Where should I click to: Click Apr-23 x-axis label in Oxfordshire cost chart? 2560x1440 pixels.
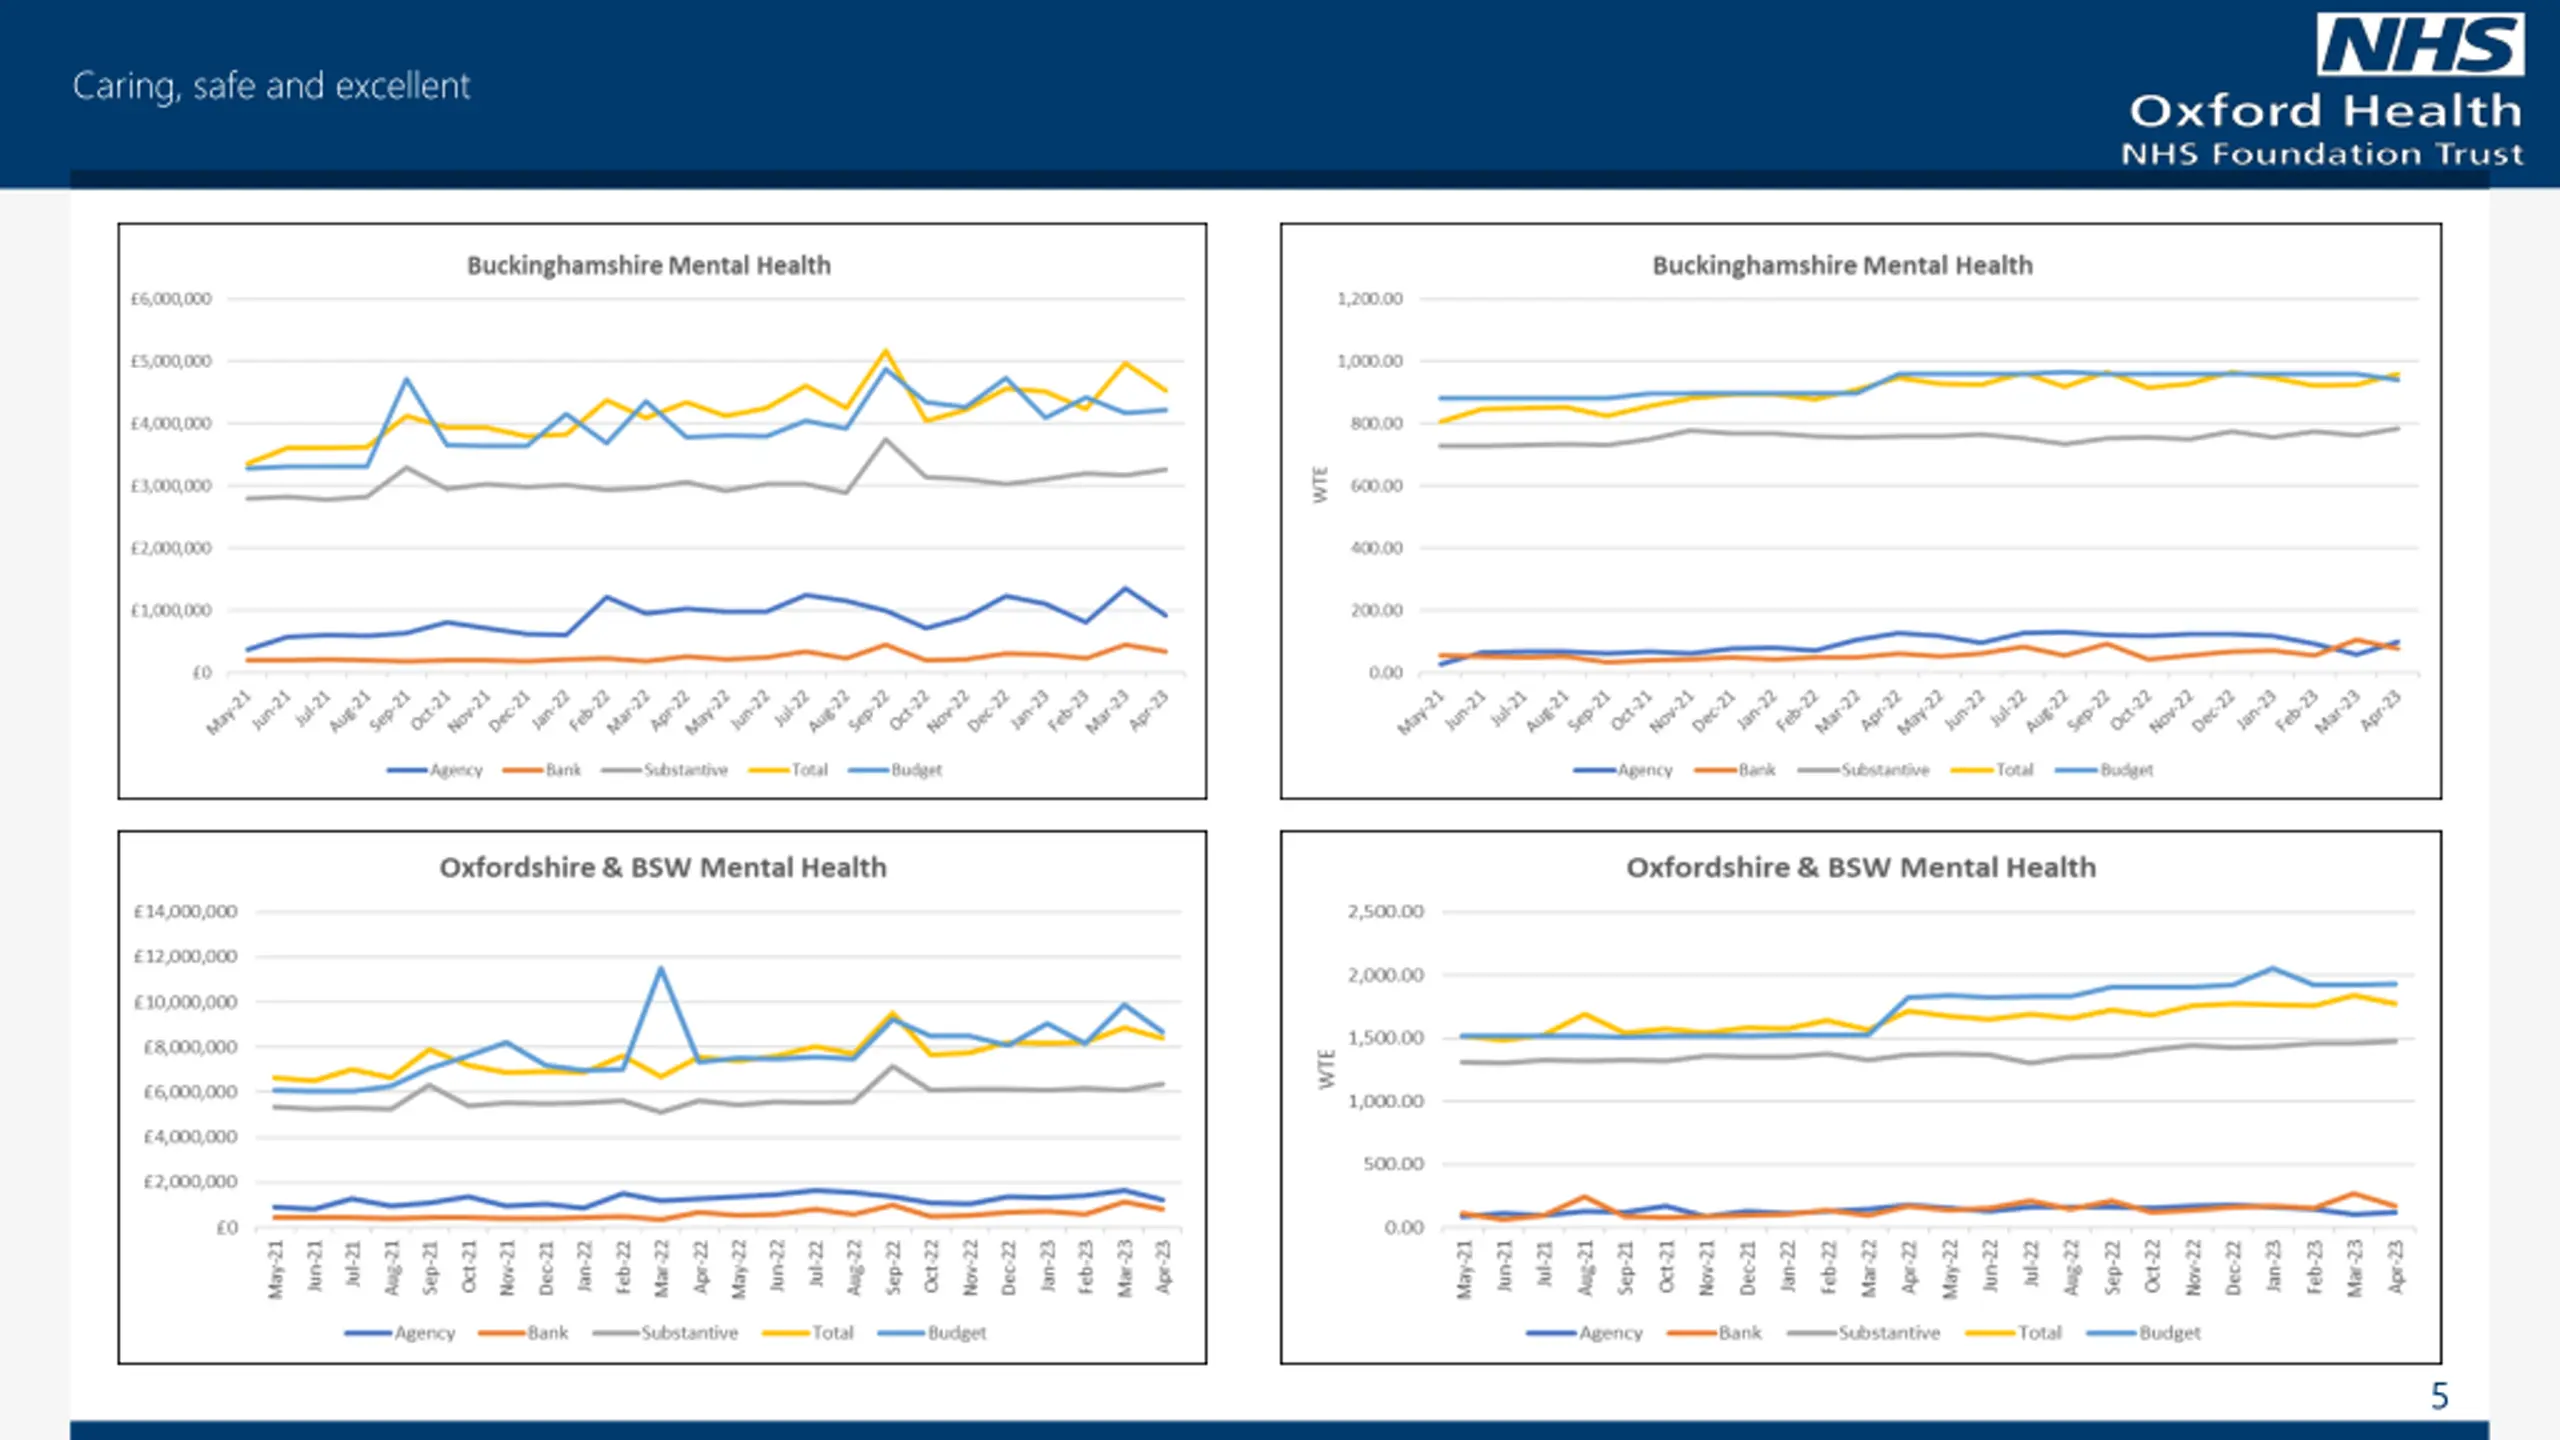point(1162,1267)
